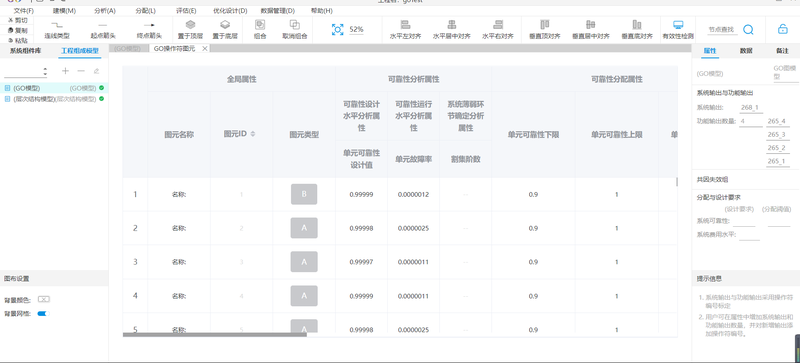Click the pencil edit icon in model panel

pos(96,71)
